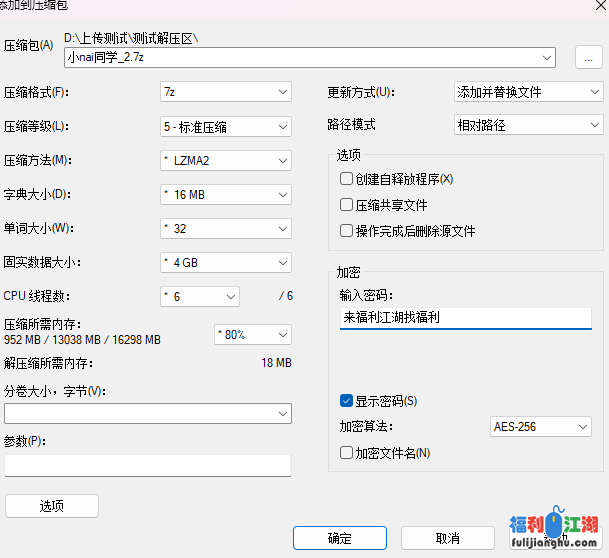Enable the 创建自释放程序 checkbox

point(347,179)
